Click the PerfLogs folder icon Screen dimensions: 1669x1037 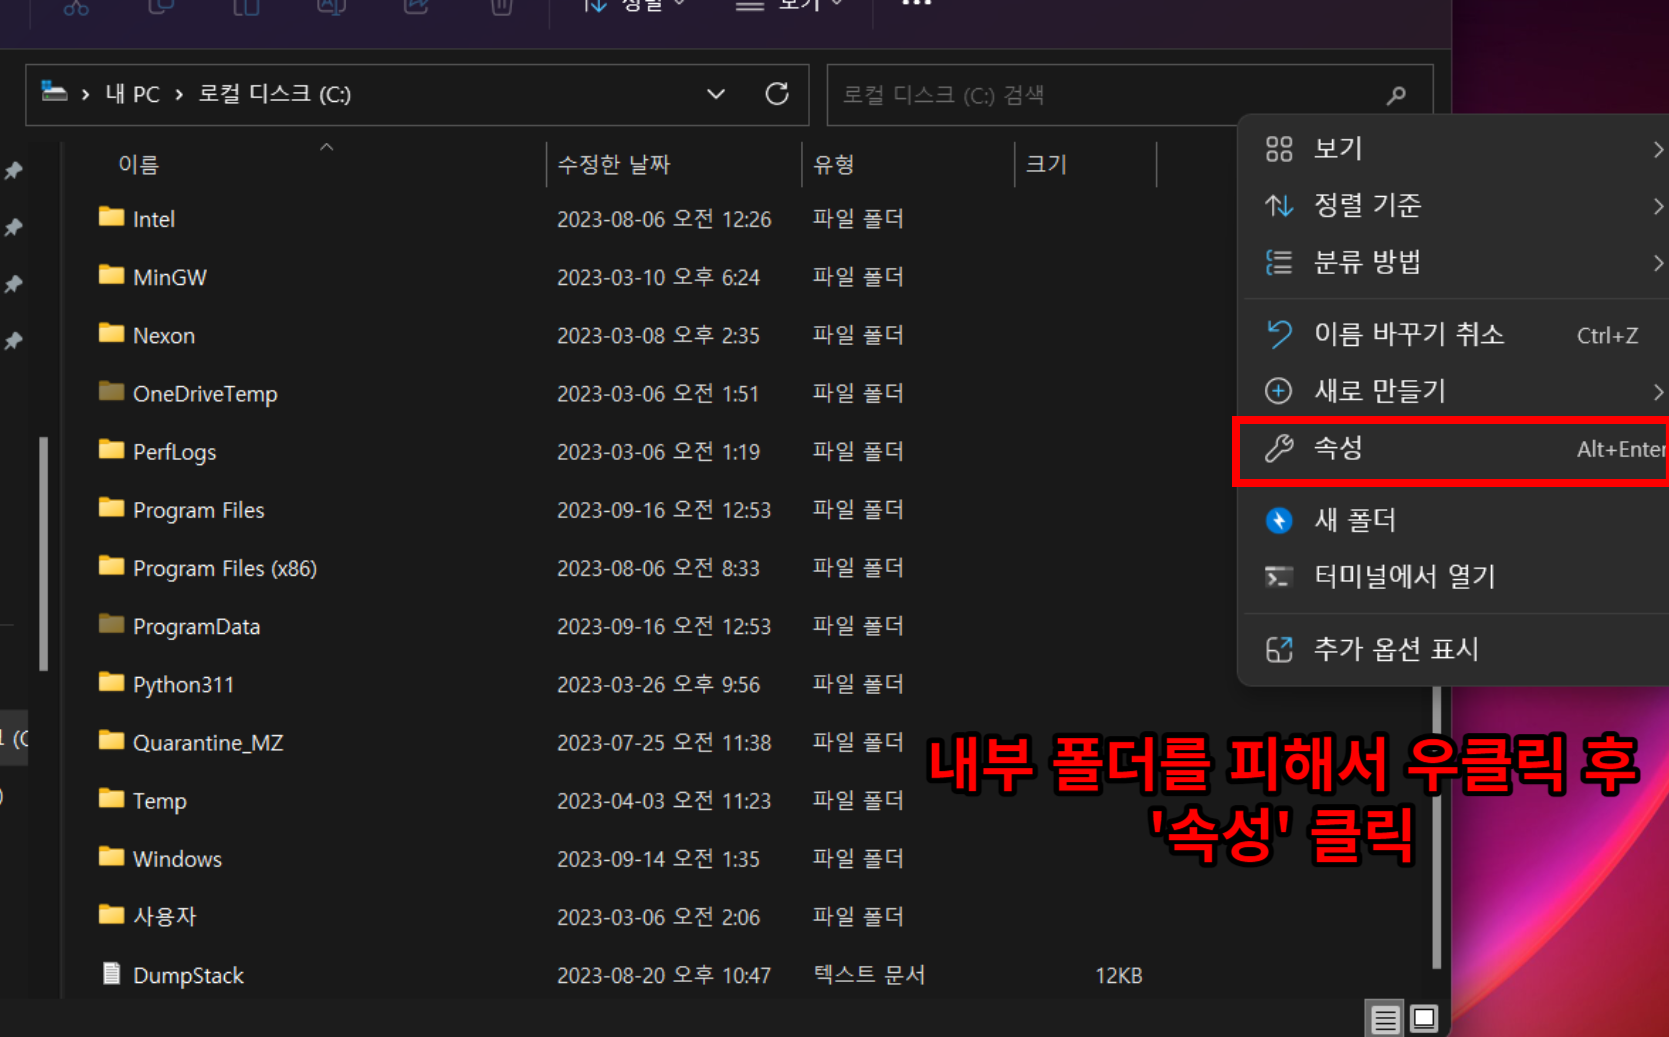click(x=111, y=449)
